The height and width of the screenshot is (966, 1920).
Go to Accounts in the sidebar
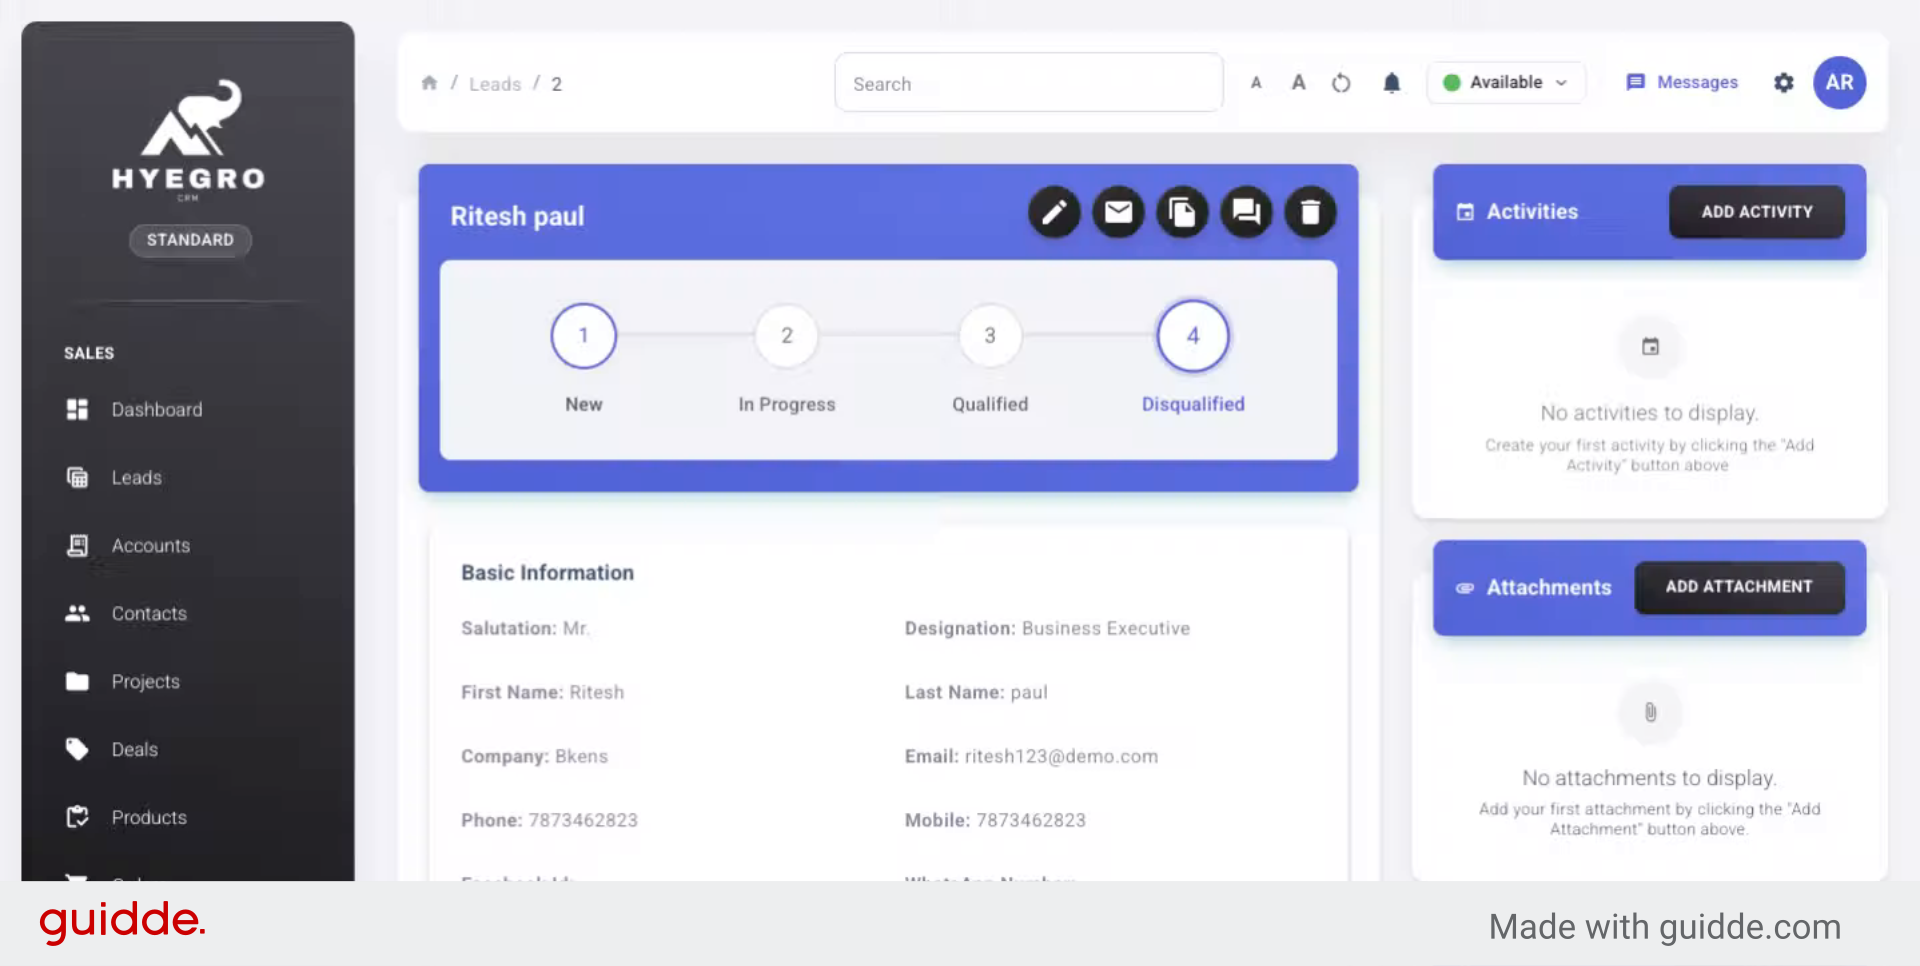pyautogui.click(x=150, y=546)
